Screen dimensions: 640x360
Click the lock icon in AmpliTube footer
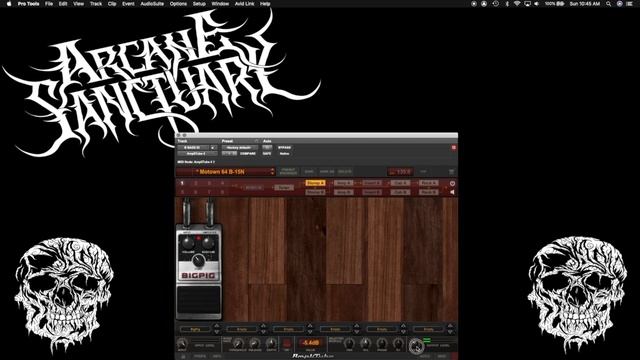(183, 356)
